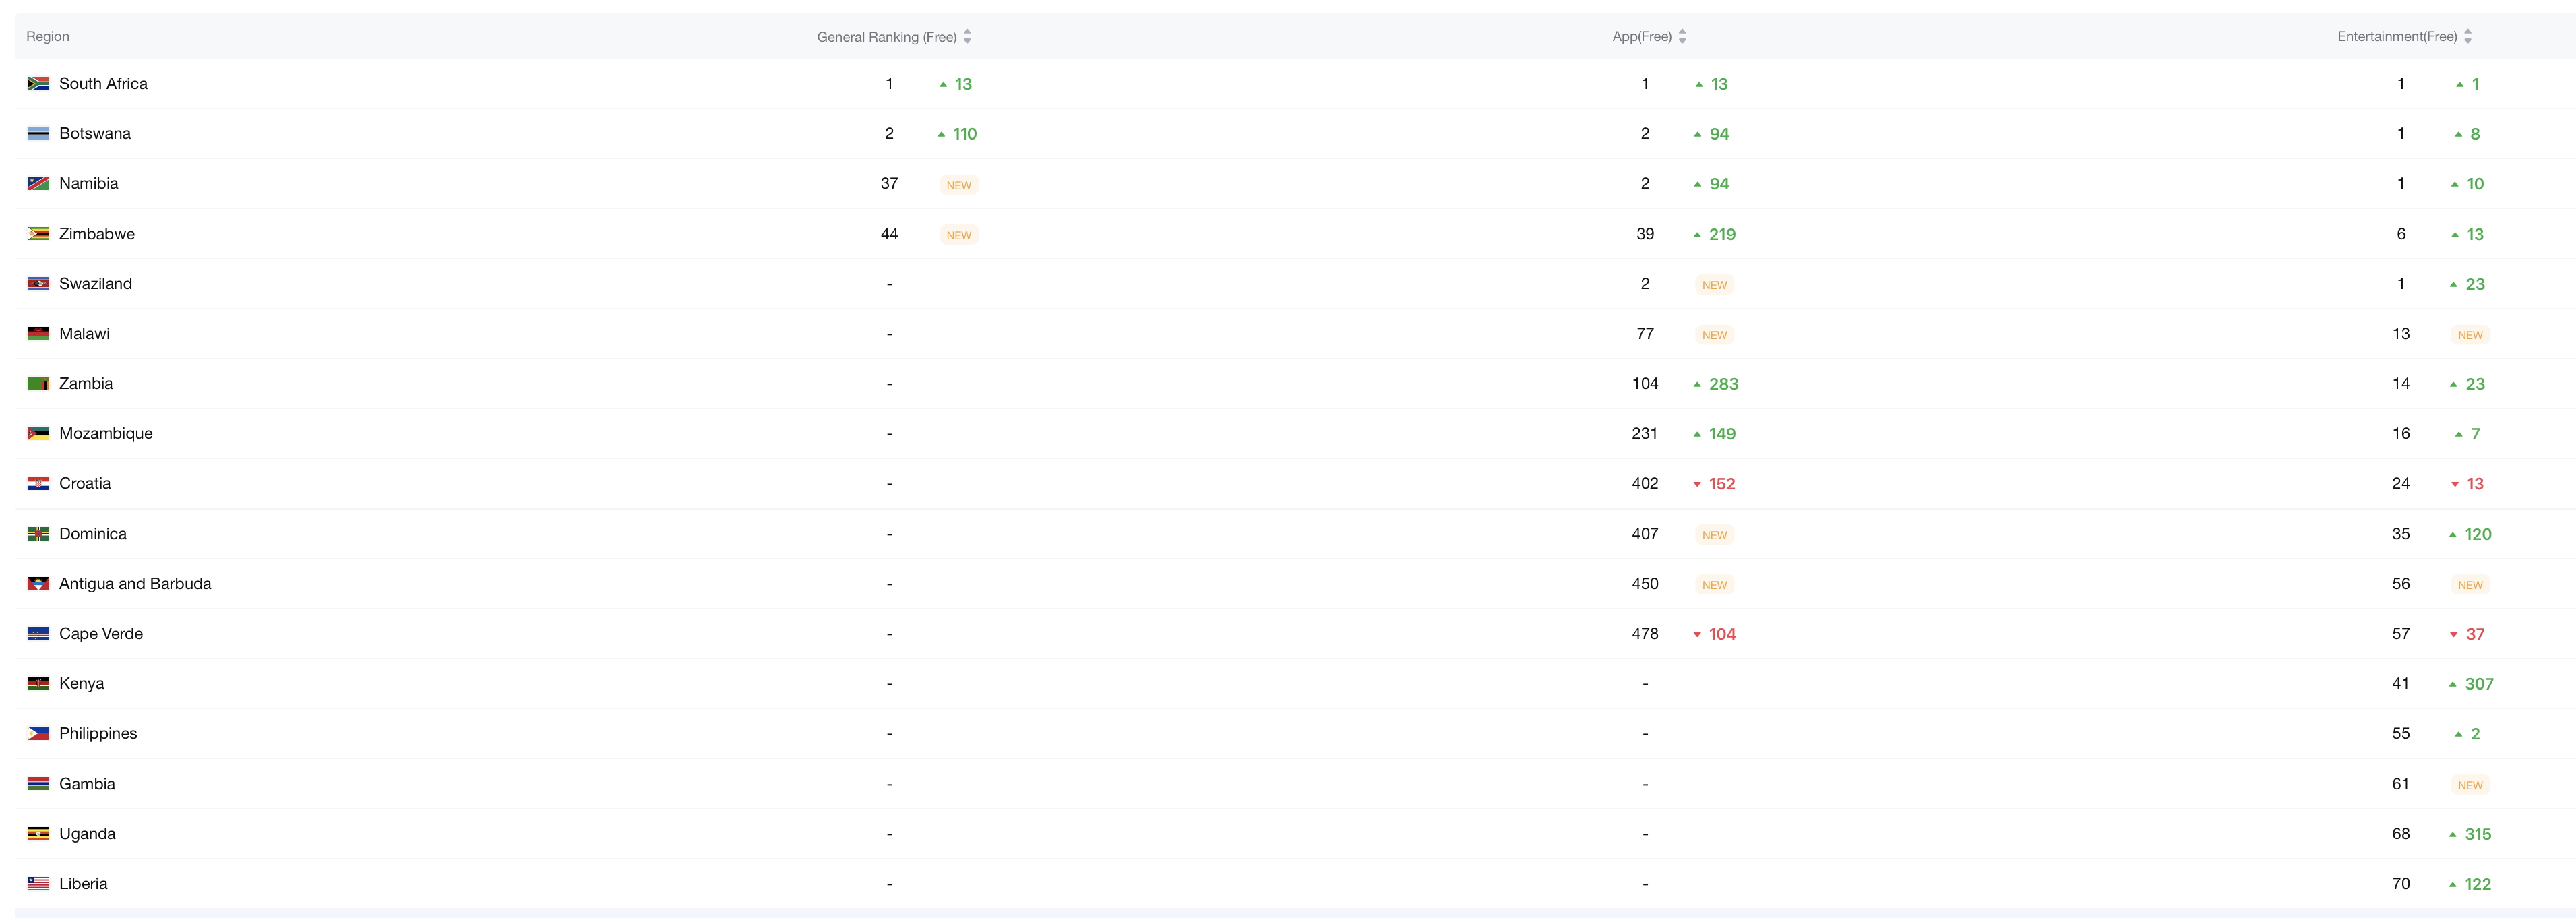Click the Mozambique flag icon
The height and width of the screenshot is (918, 2576).
pyautogui.click(x=38, y=434)
